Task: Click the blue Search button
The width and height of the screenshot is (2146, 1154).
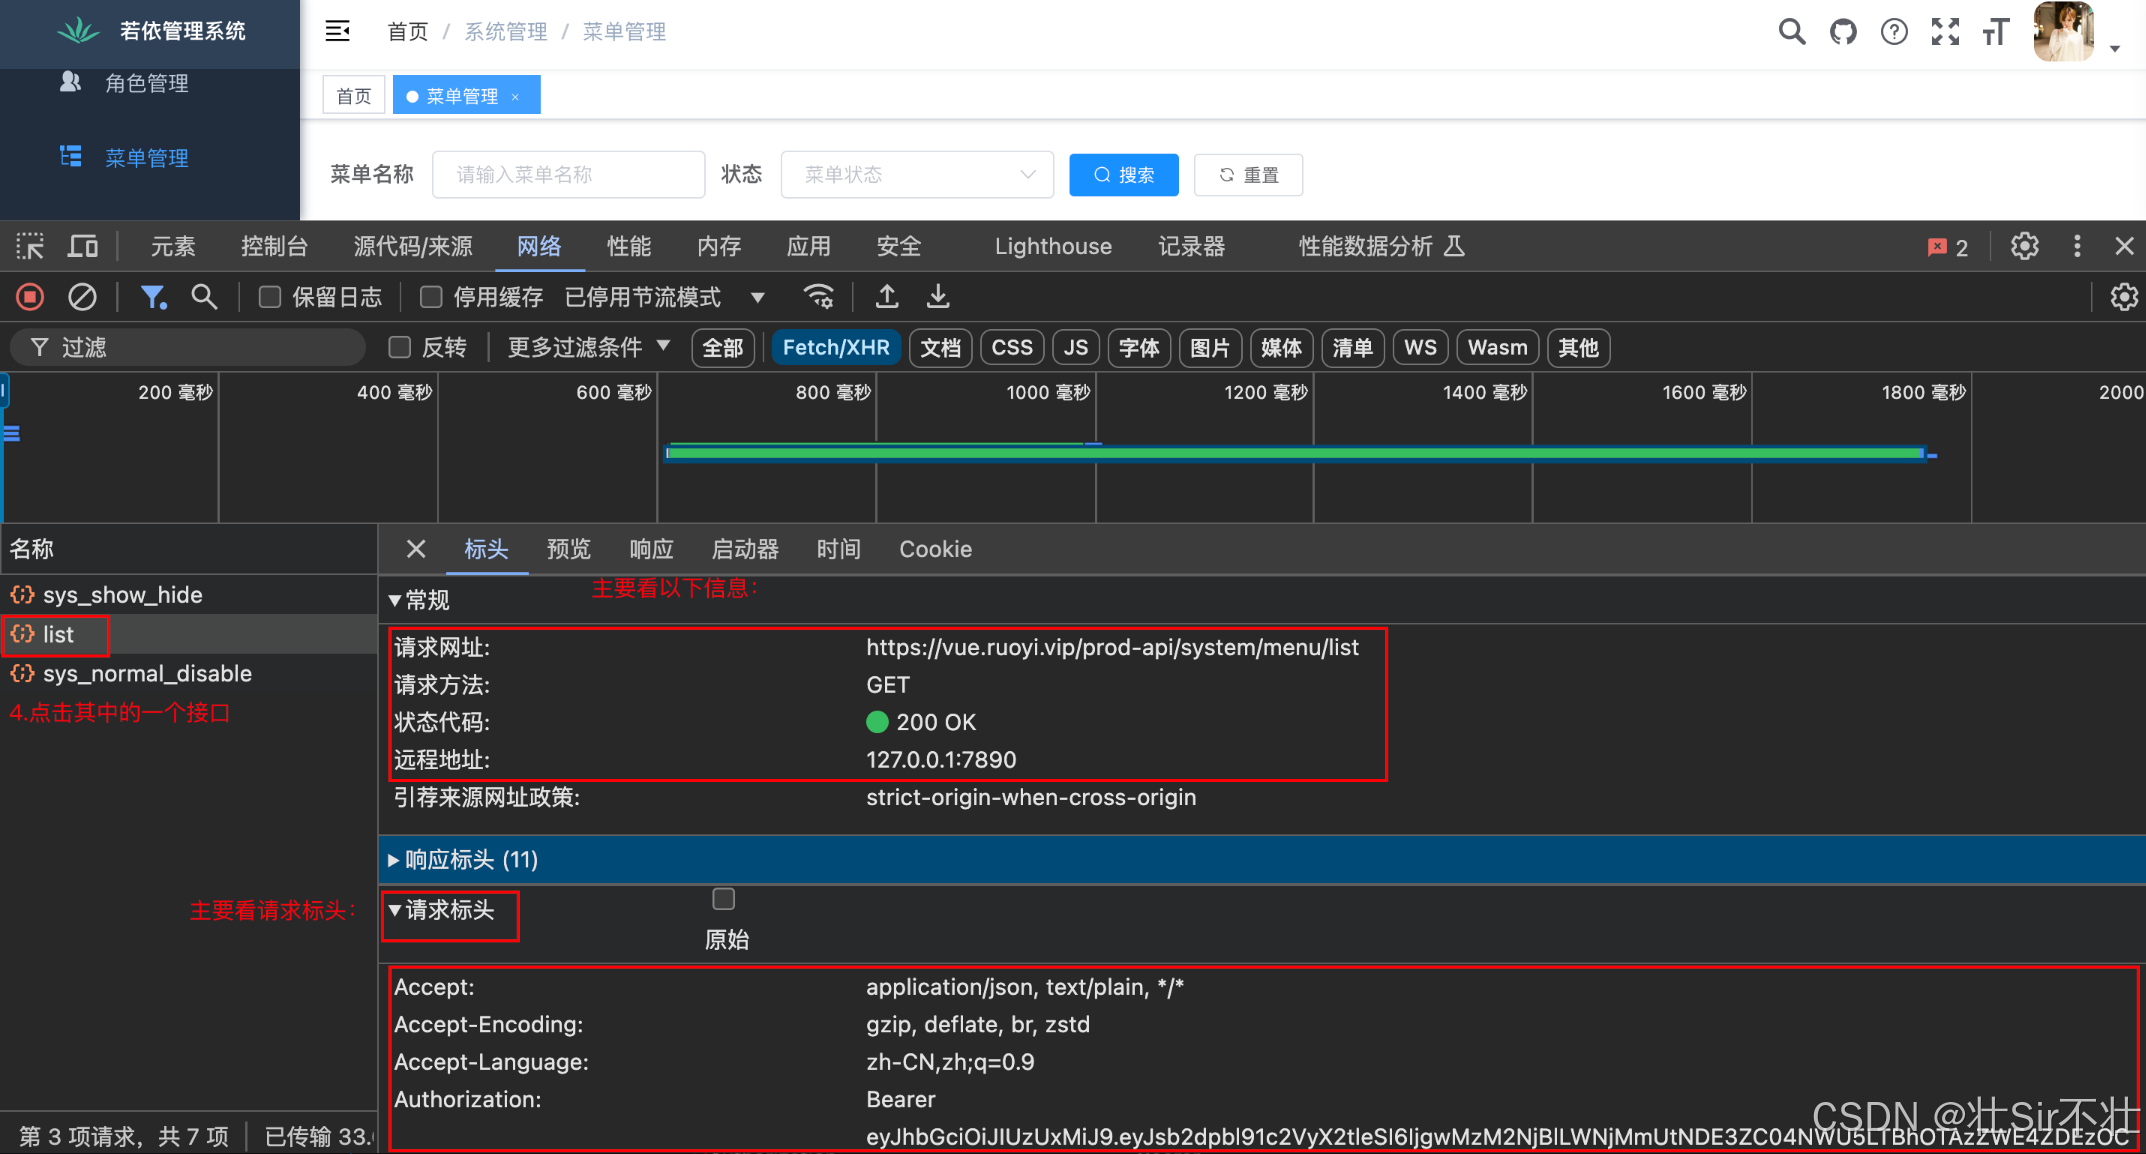Action: coord(1123,175)
